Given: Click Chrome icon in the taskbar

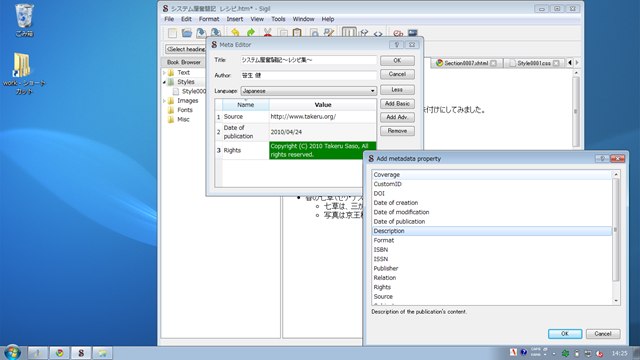Looking at the screenshot, I should coord(60,353).
